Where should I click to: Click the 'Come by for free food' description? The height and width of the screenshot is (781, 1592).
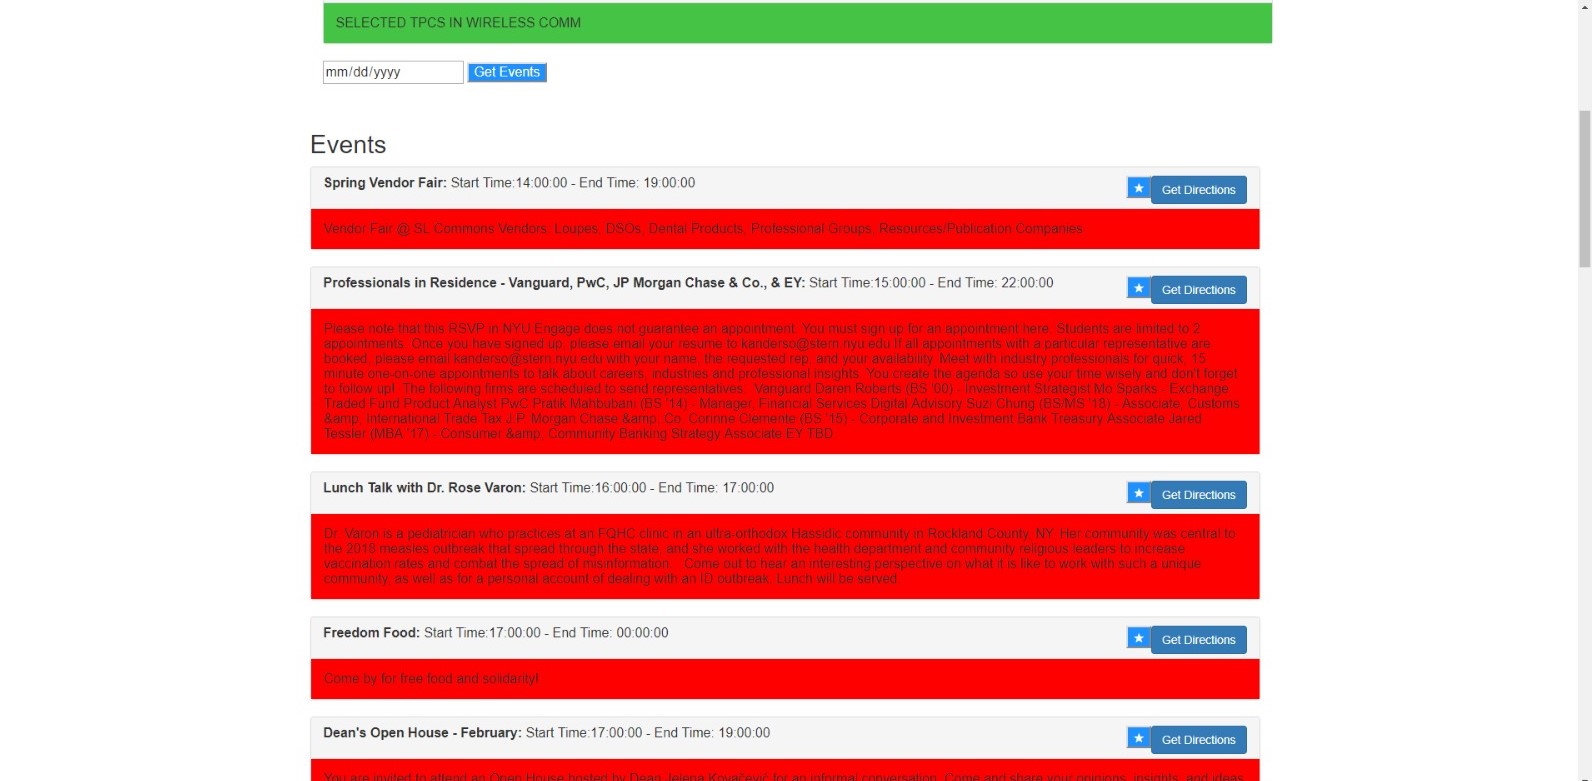click(431, 679)
